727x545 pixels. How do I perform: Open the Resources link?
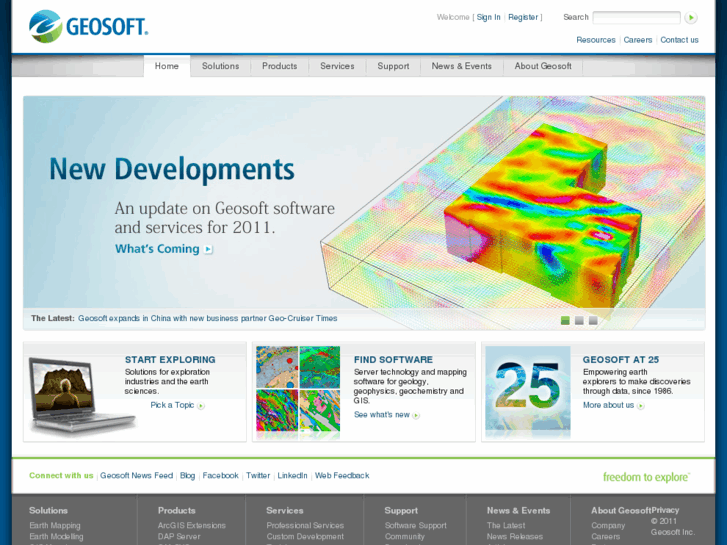(596, 40)
